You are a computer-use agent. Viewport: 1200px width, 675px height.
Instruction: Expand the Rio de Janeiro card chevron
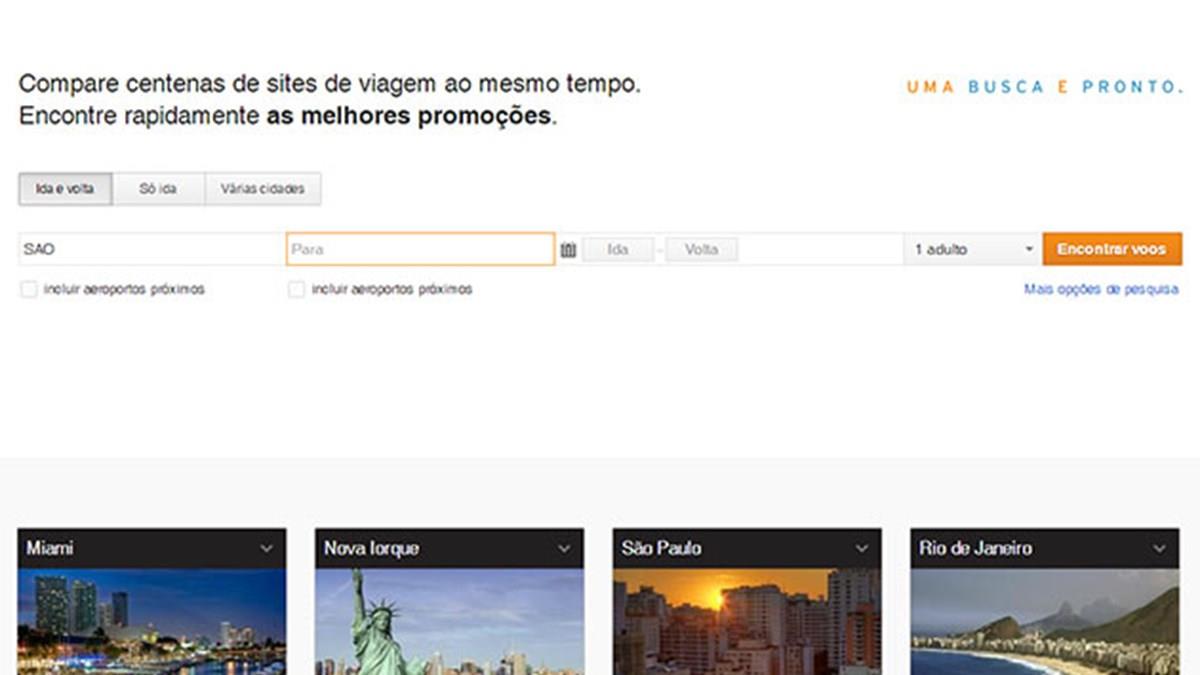[1159, 549]
